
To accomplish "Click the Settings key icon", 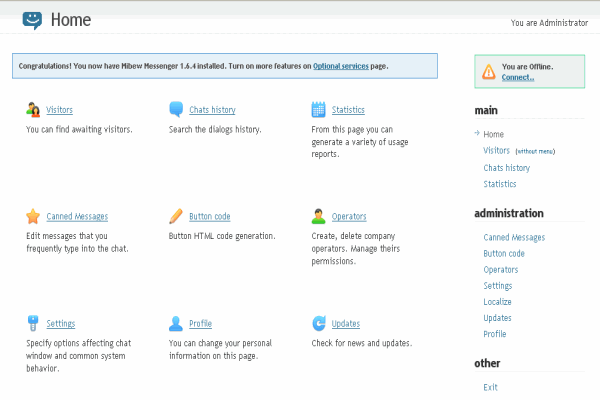I will 33,323.
